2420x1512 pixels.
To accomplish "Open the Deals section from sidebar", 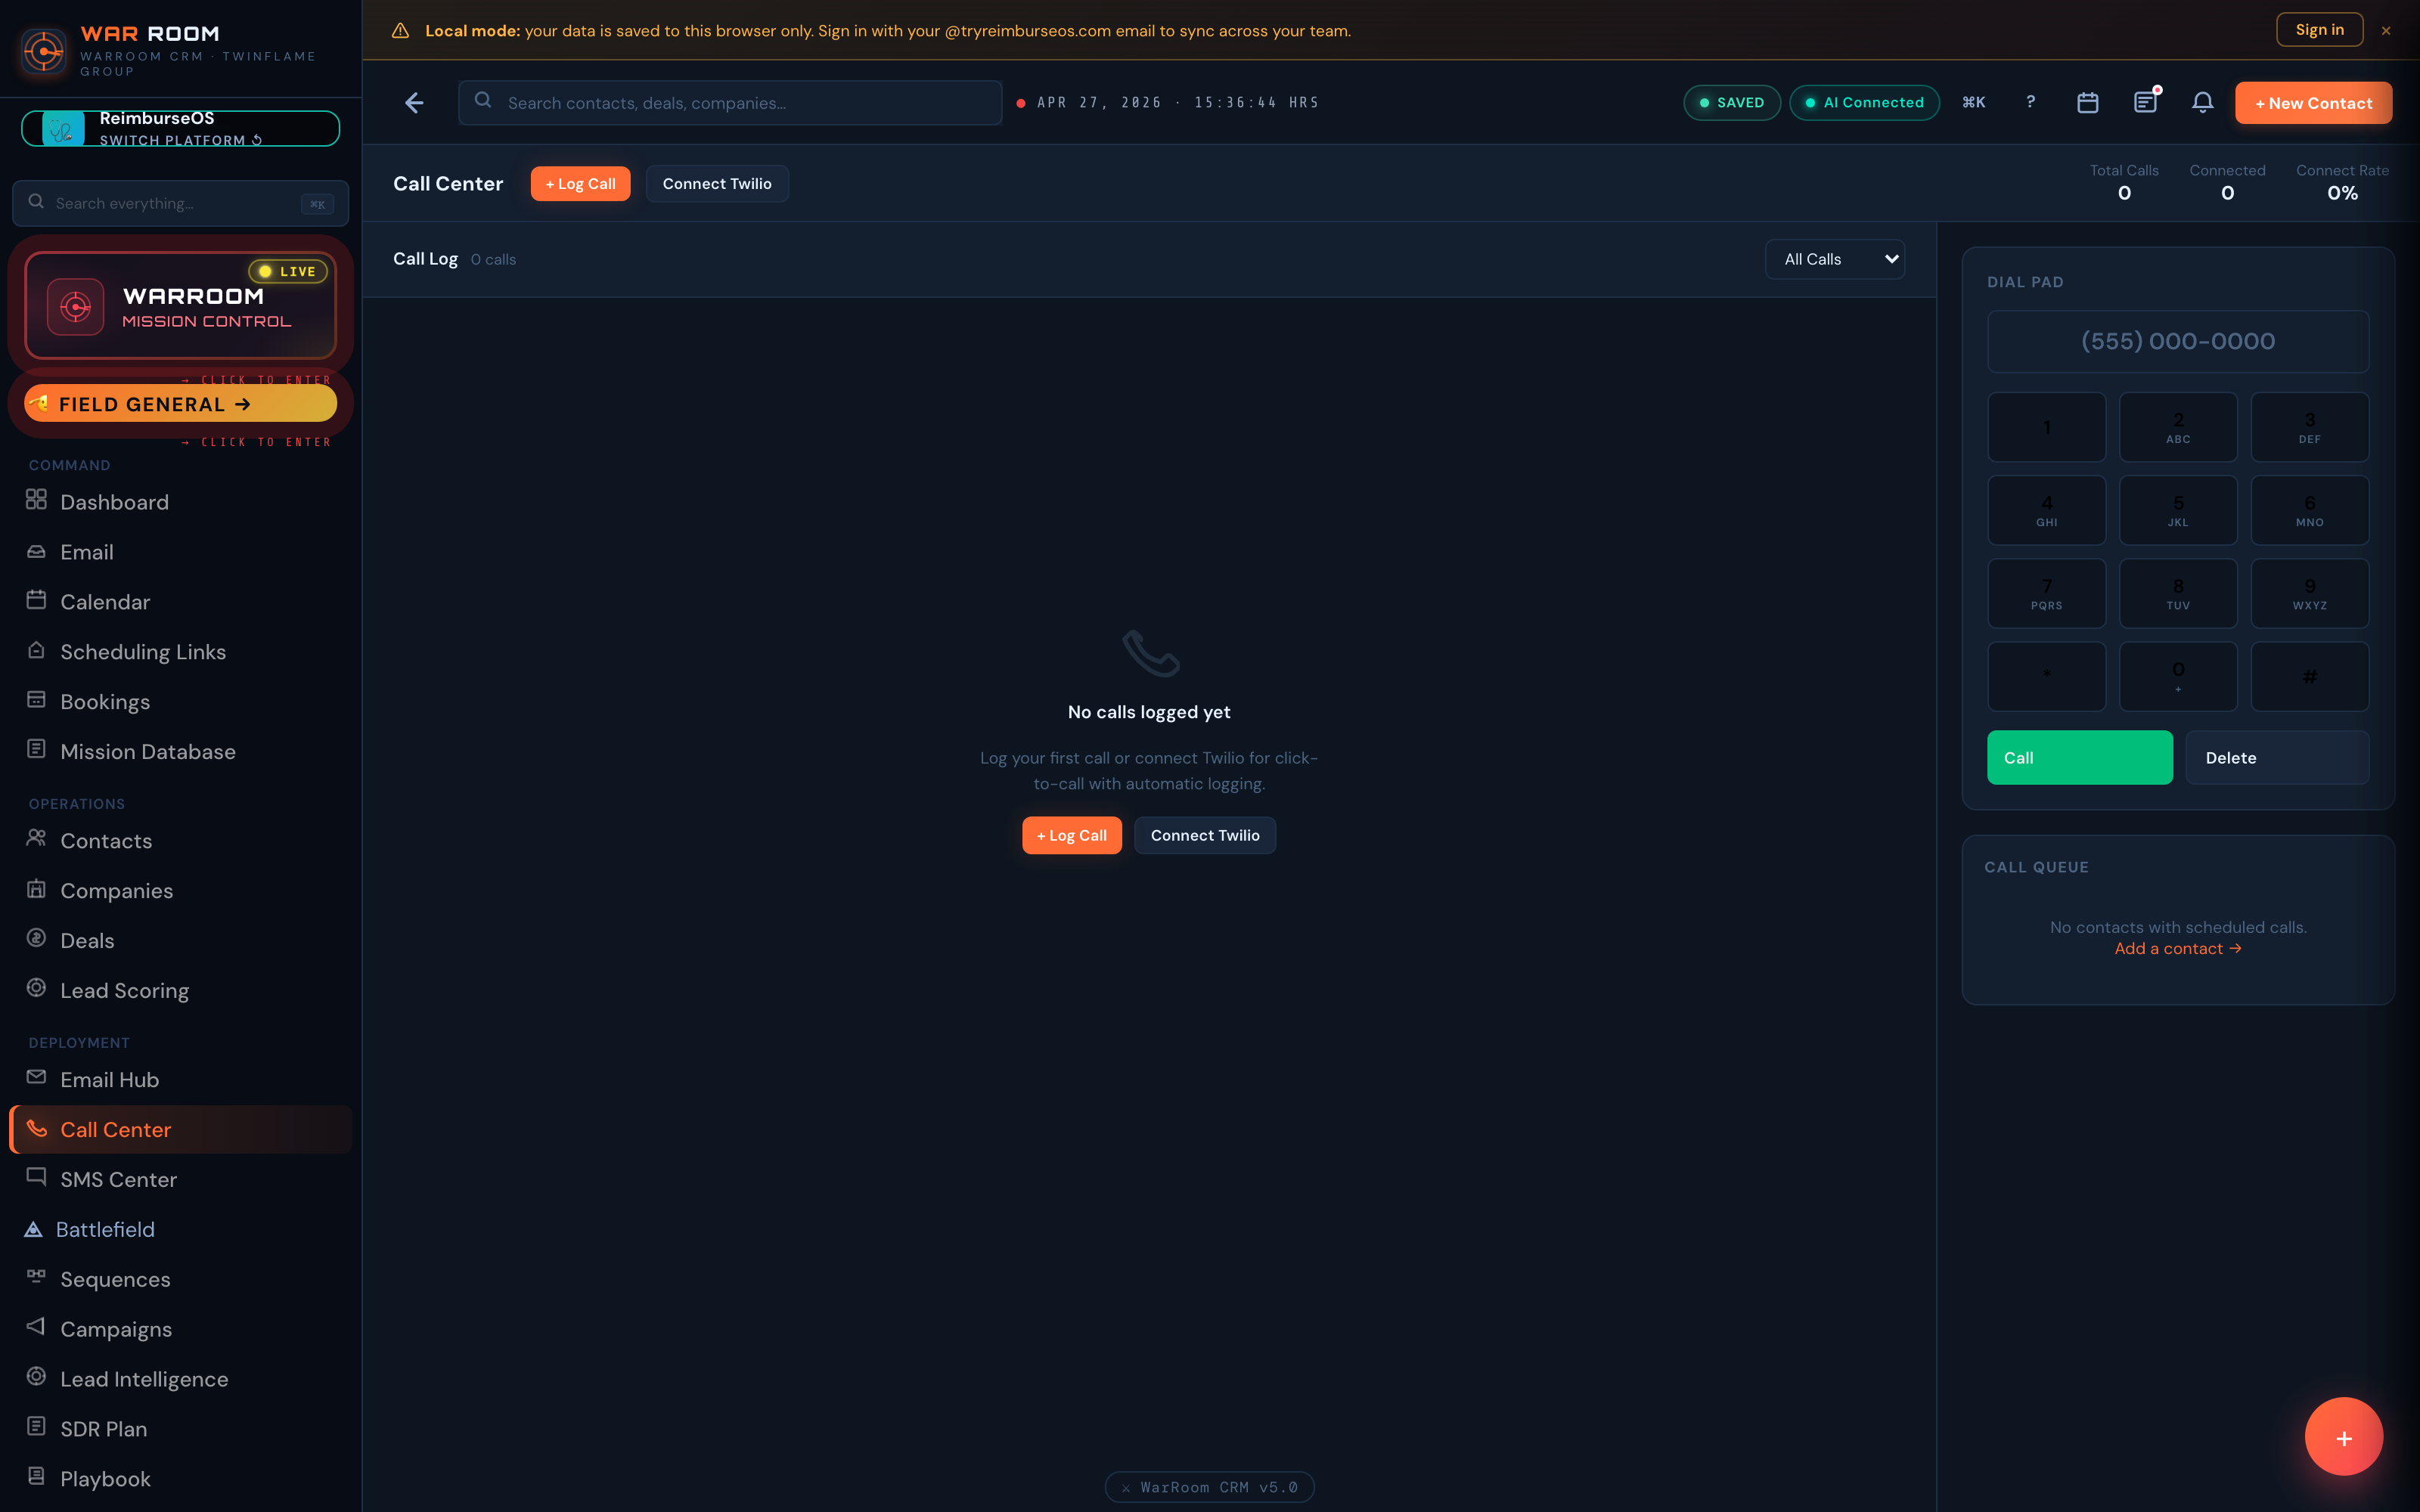I will coord(87,940).
